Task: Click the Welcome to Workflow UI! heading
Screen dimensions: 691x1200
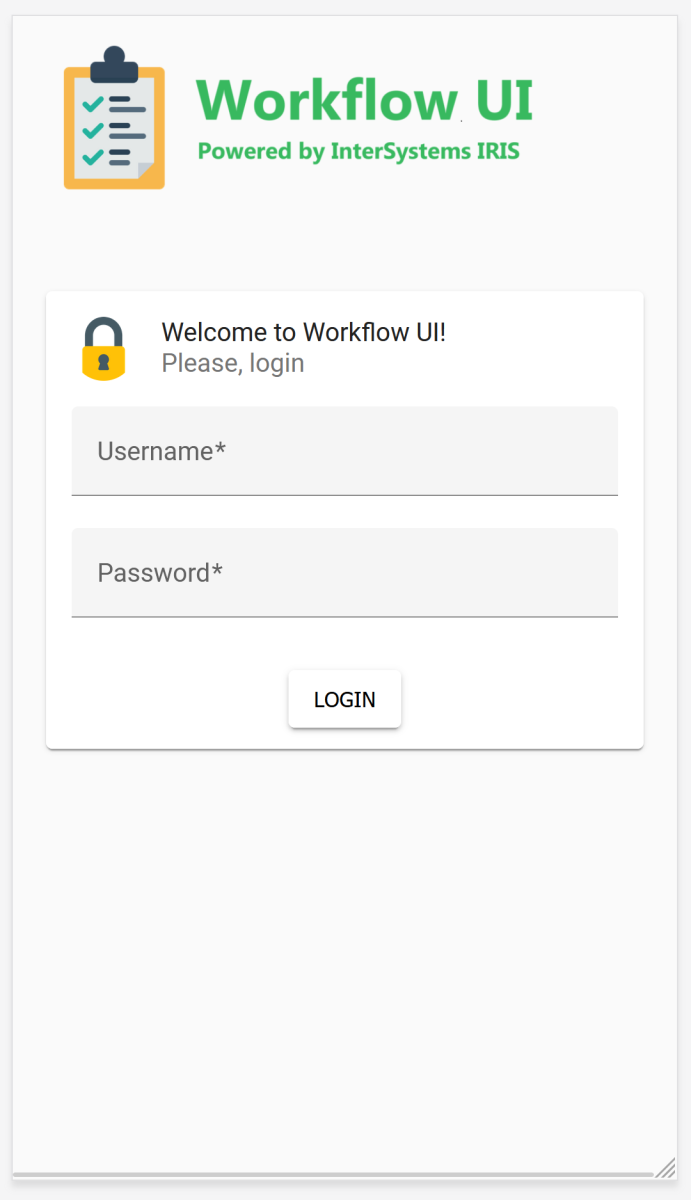Action: click(303, 332)
